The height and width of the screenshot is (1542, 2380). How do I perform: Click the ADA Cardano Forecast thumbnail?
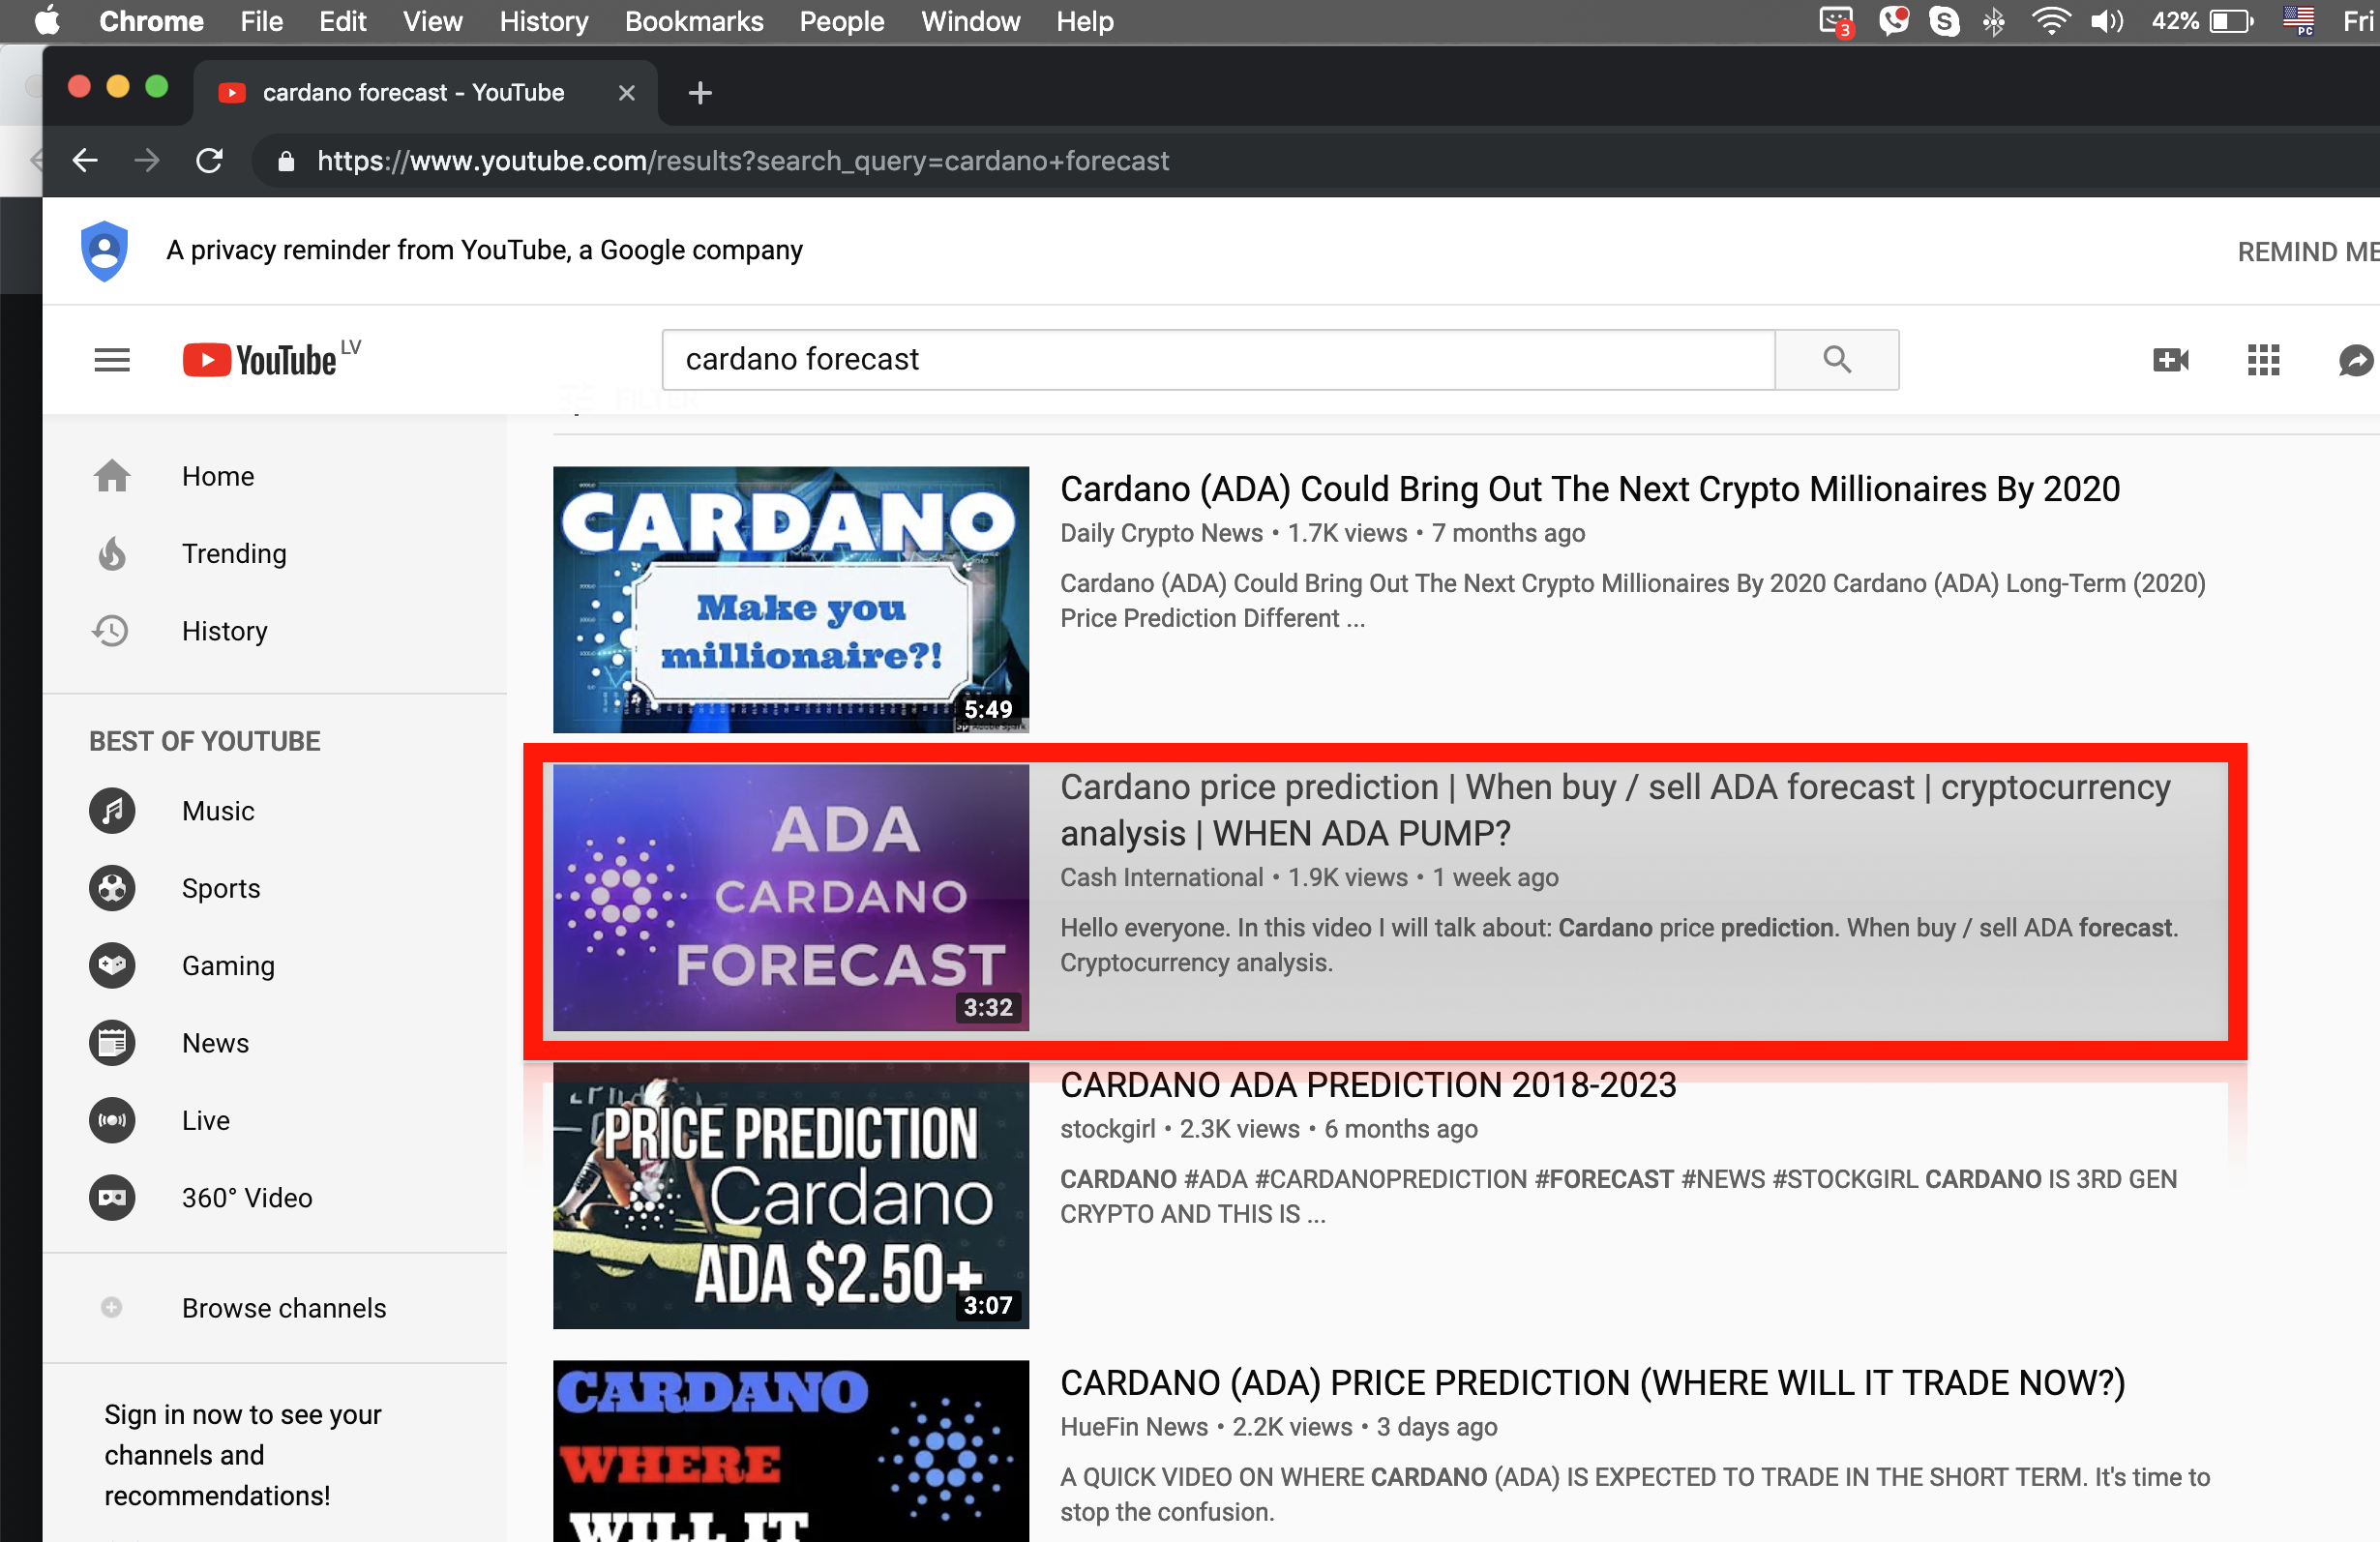click(x=790, y=898)
